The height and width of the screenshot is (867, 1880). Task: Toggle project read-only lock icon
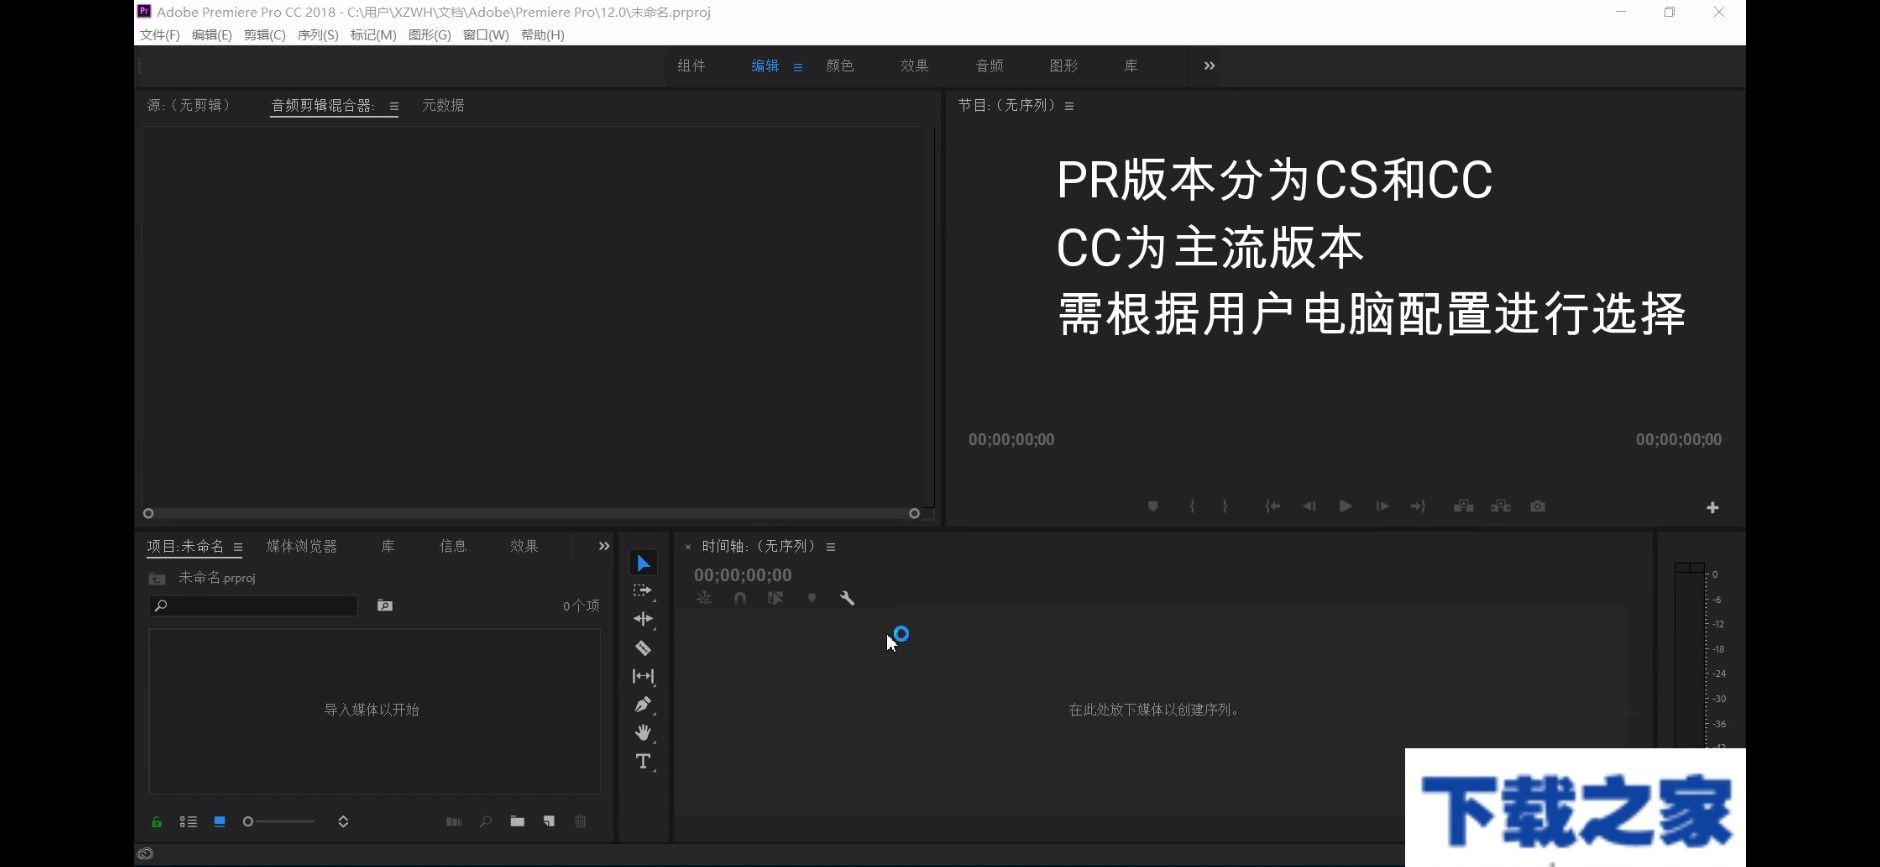[157, 822]
